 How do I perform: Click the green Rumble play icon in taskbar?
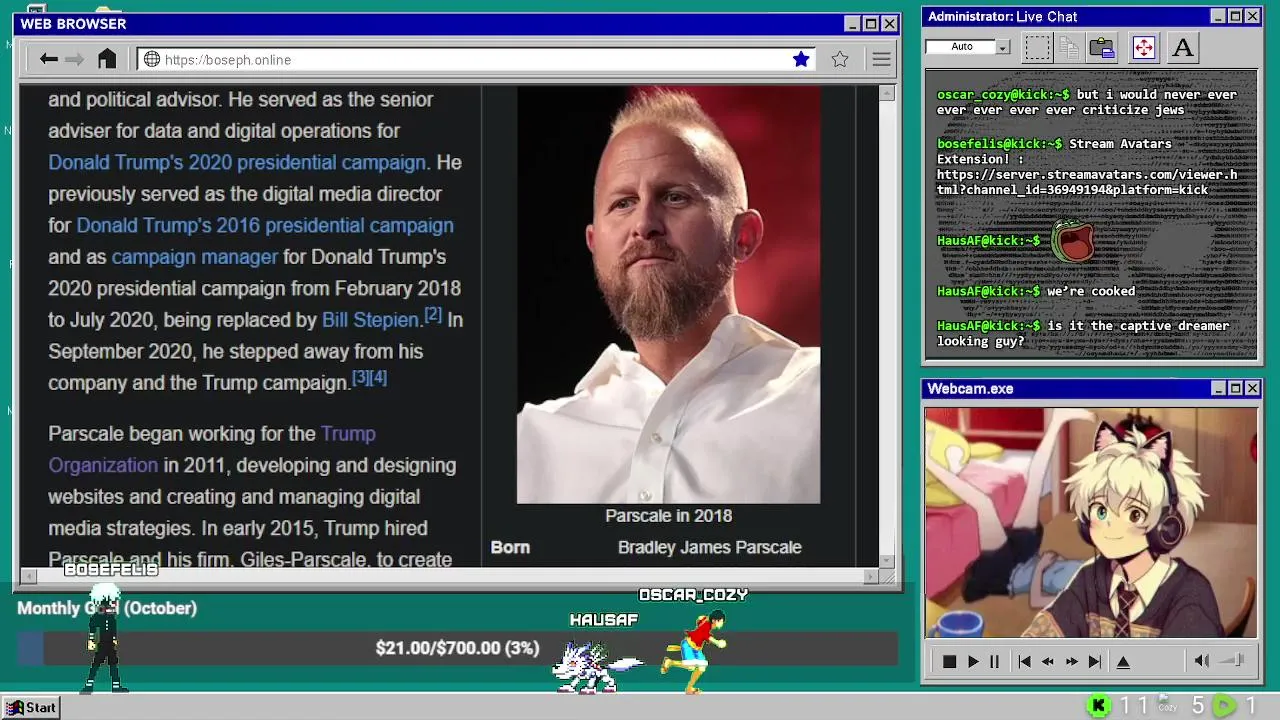pos(1223,706)
